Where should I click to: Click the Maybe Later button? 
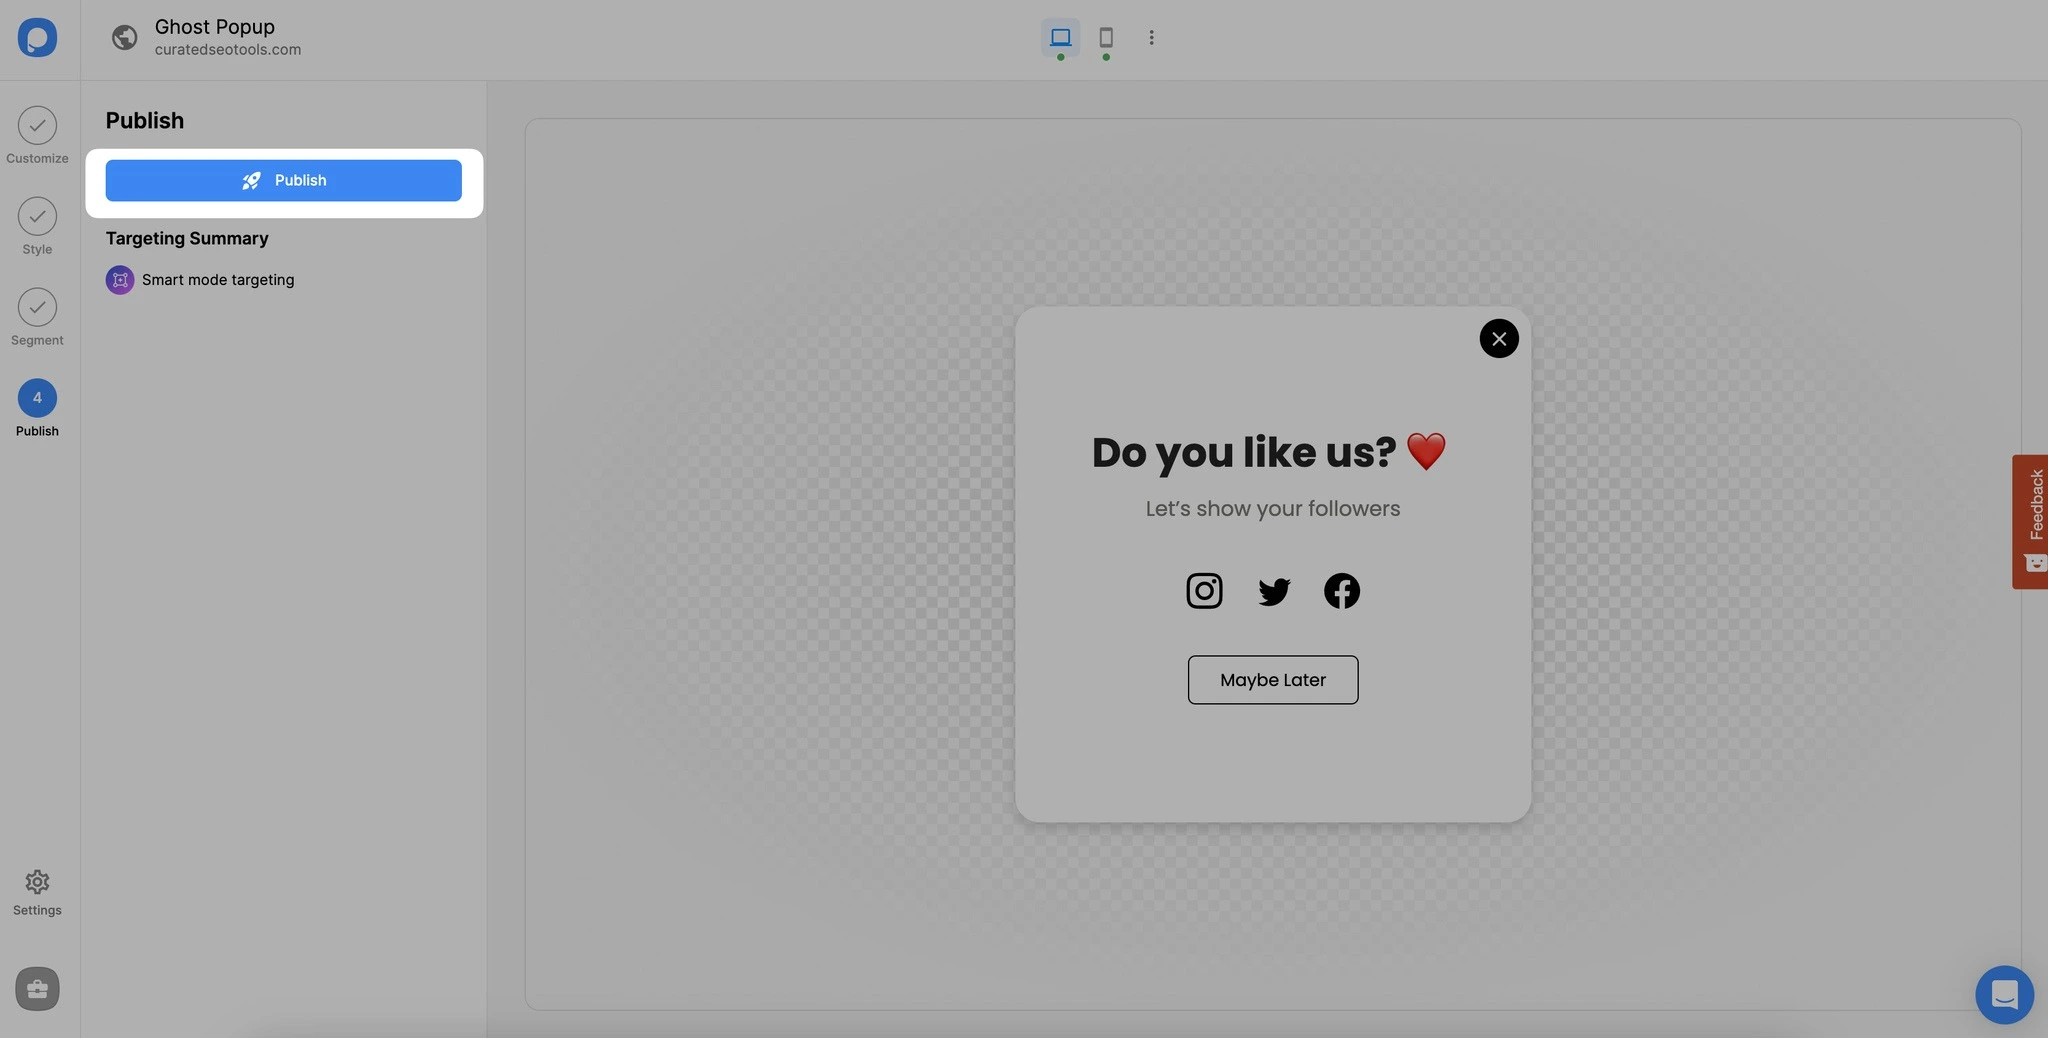tap(1273, 680)
